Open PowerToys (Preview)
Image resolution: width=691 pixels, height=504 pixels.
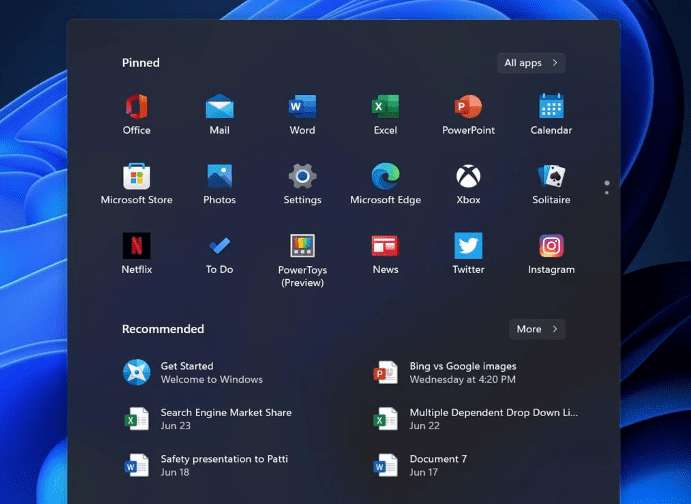[302, 260]
